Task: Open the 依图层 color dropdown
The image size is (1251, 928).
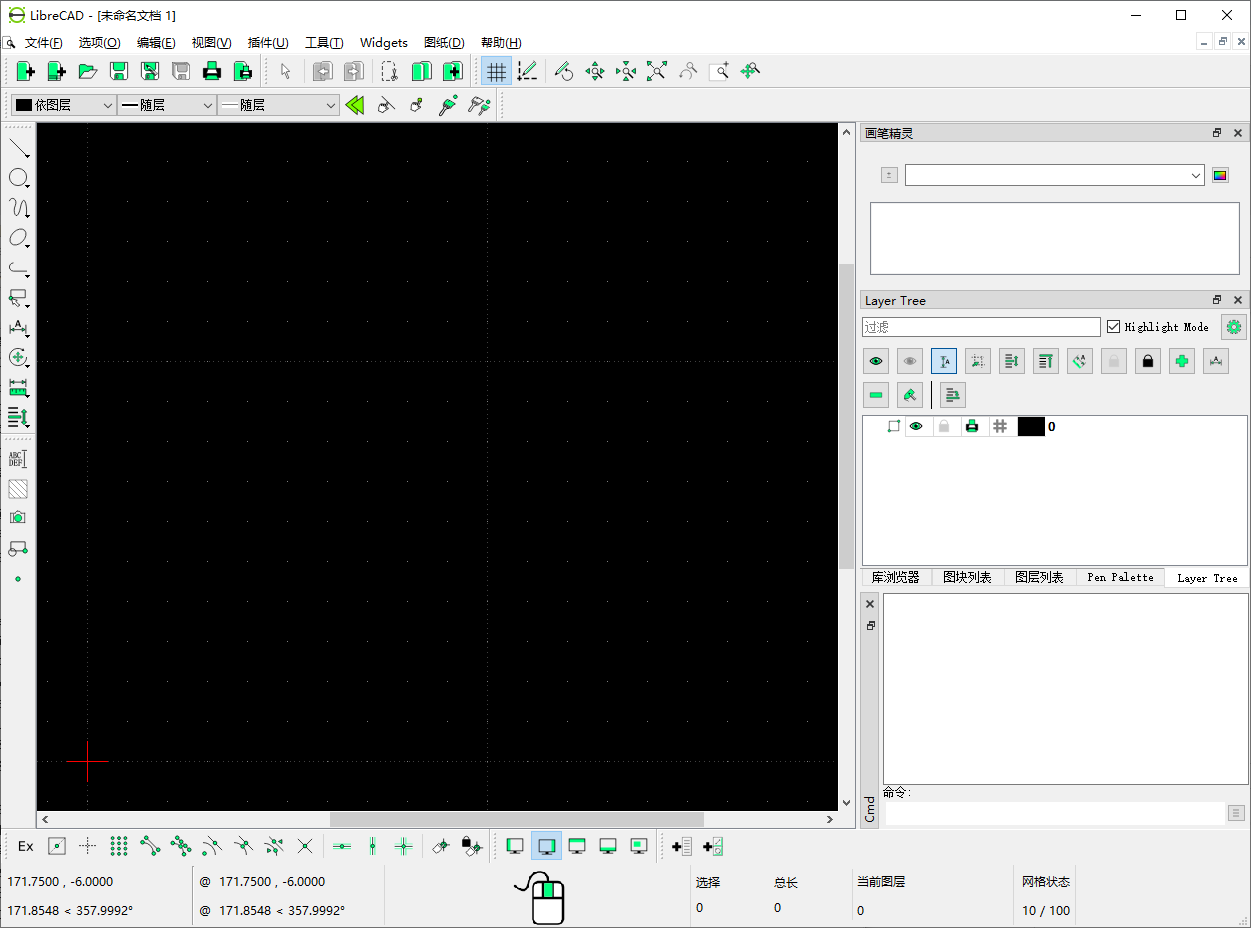Action: [64, 105]
